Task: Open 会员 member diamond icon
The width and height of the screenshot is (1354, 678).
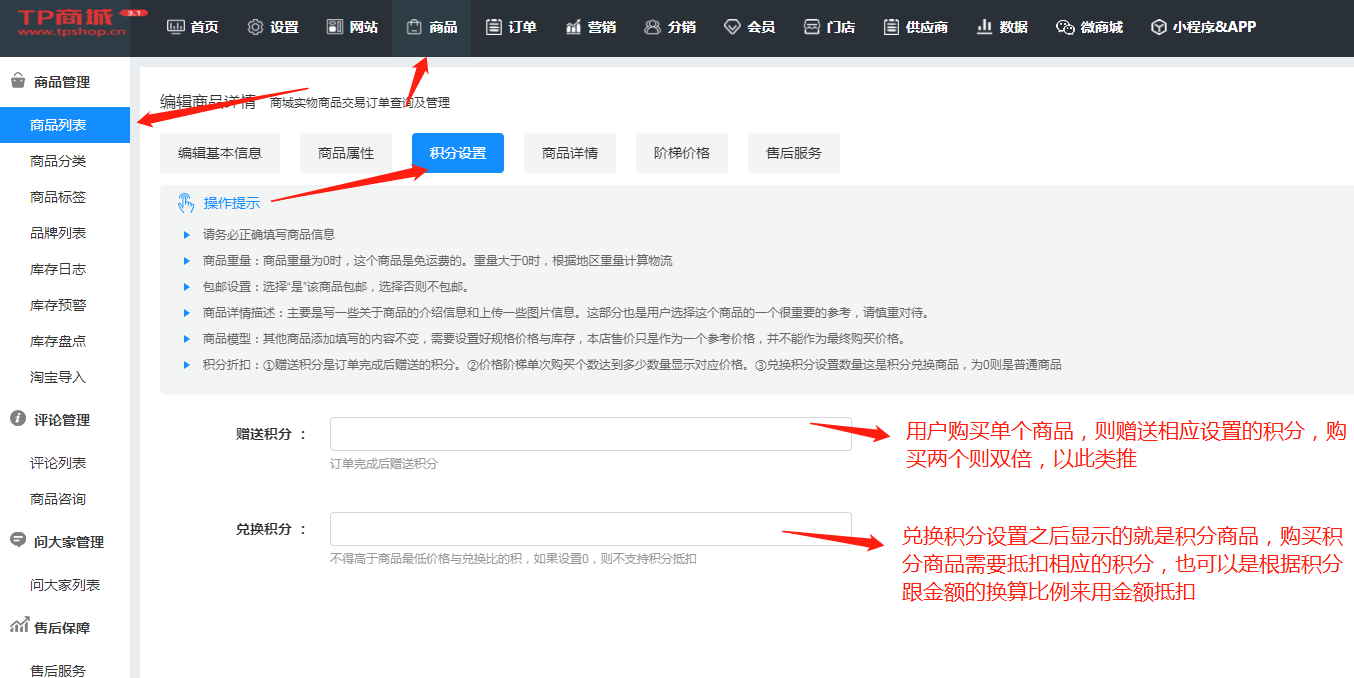Action: click(x=733, y=27)
